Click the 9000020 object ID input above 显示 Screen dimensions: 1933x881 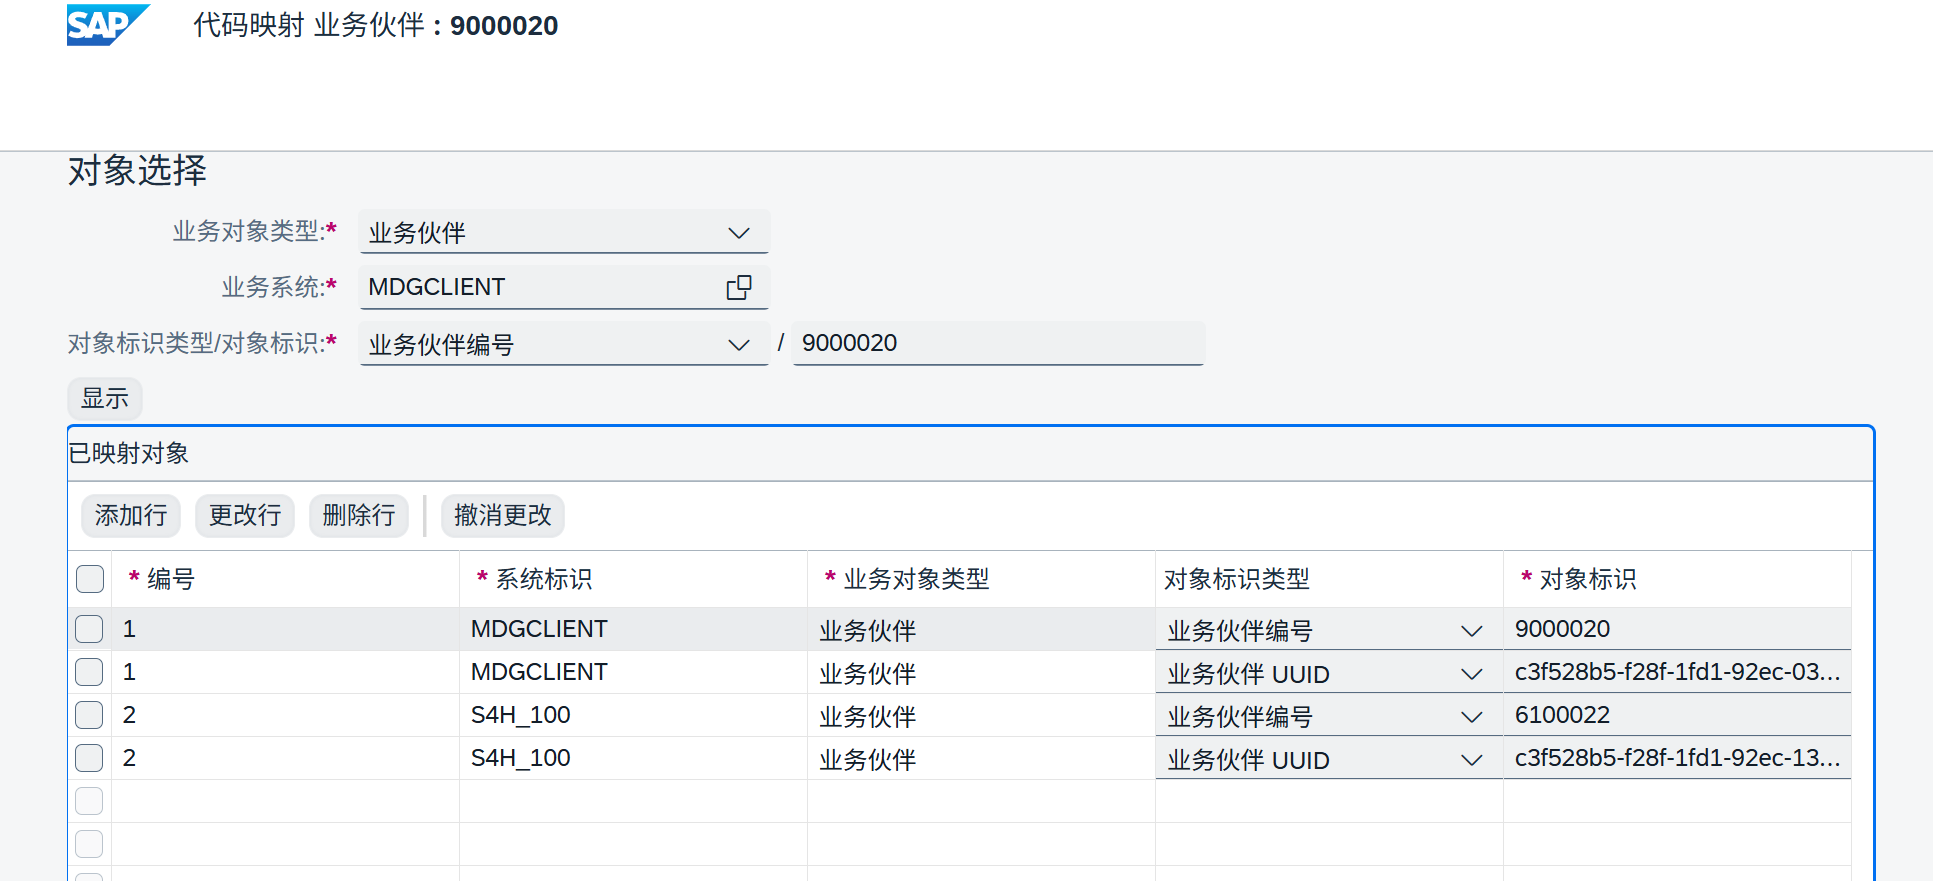point(998,343)
